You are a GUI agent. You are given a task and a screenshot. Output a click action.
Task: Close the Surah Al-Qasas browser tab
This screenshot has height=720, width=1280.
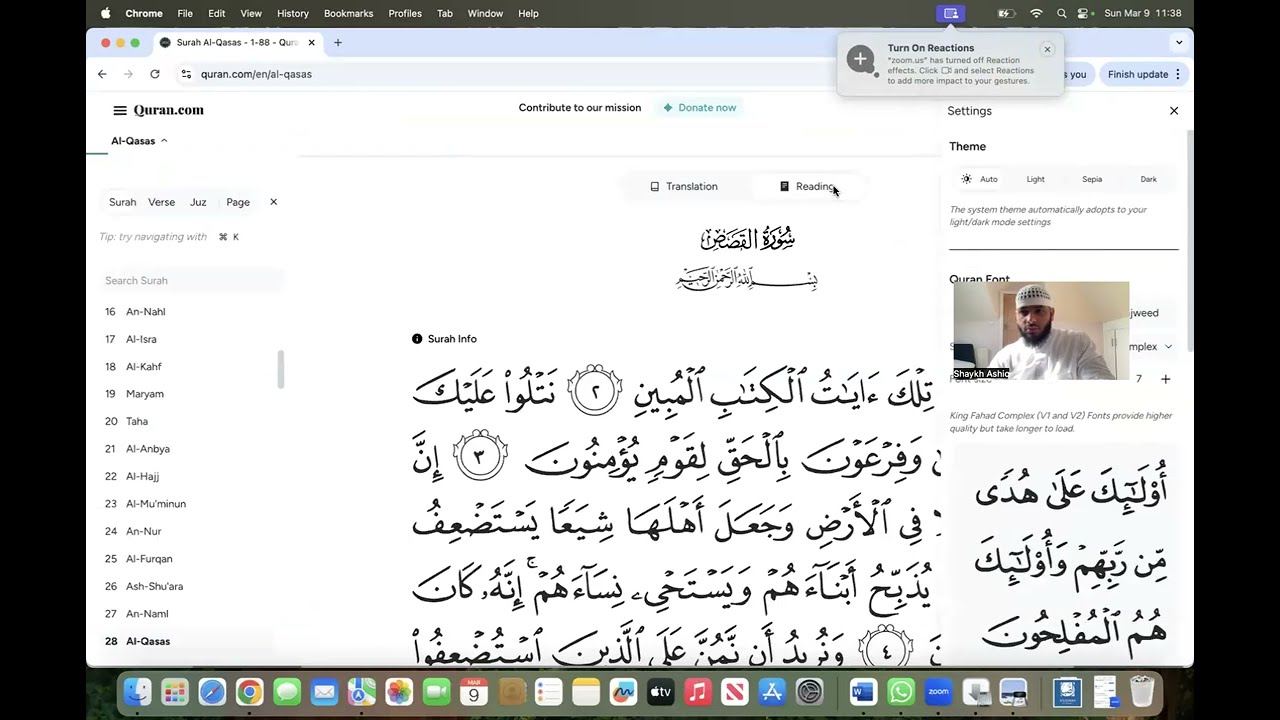pos(312,43)
